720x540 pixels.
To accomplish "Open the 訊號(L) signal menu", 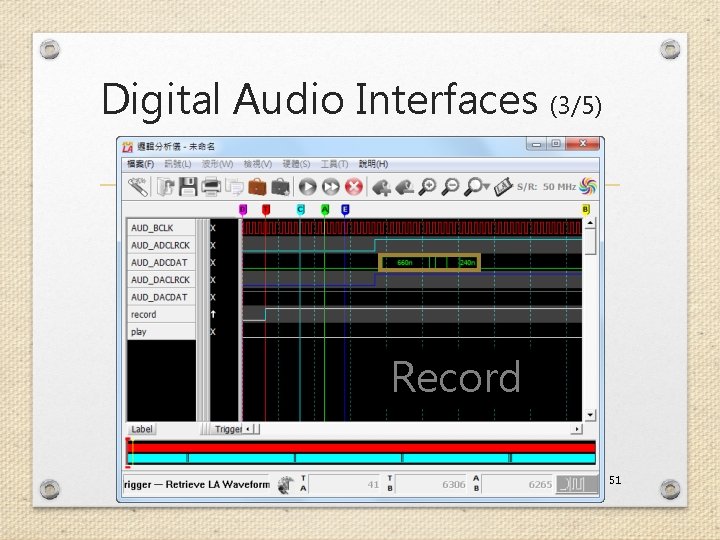I will 178,164.
